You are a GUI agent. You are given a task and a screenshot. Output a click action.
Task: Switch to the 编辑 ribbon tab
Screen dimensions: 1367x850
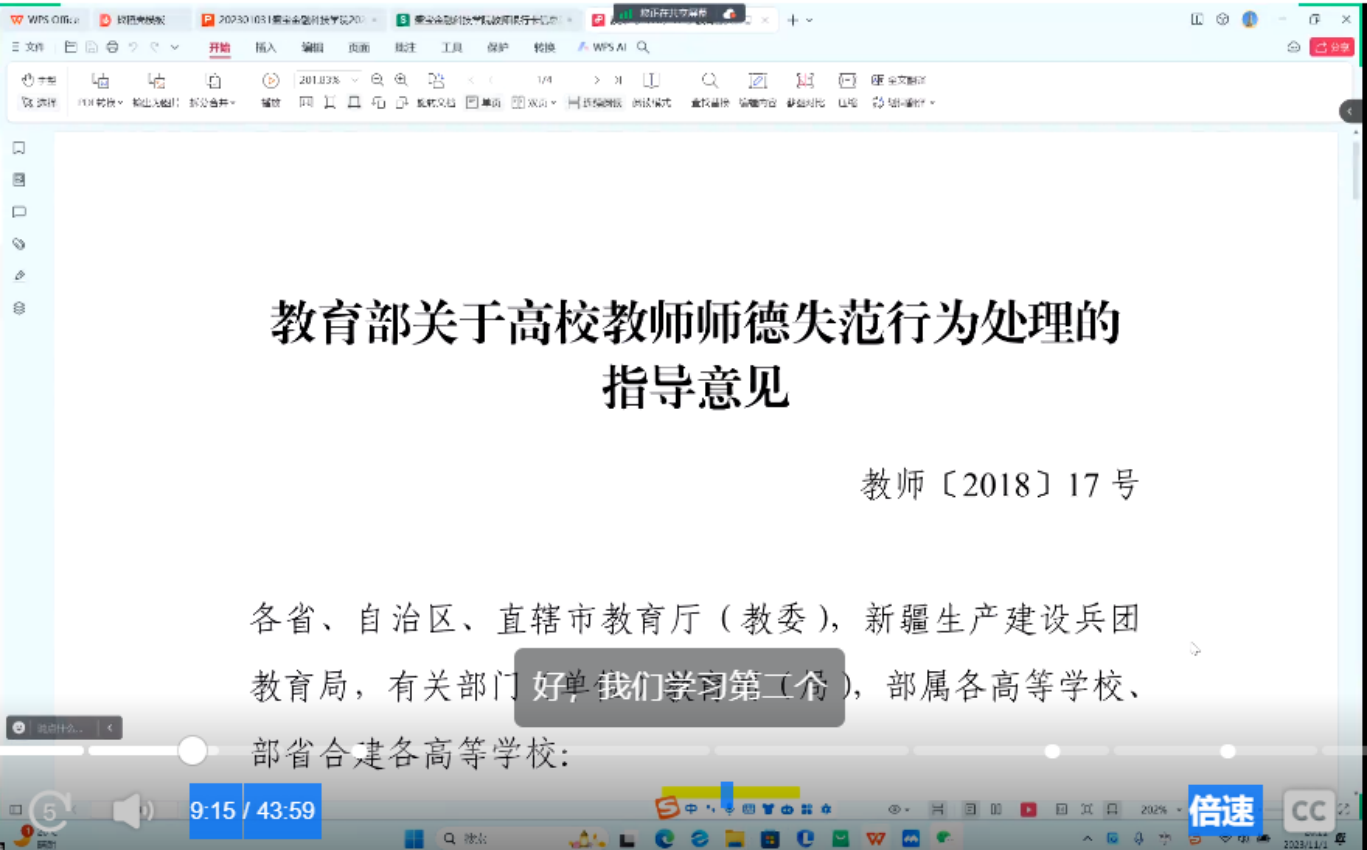coord(312,47)
